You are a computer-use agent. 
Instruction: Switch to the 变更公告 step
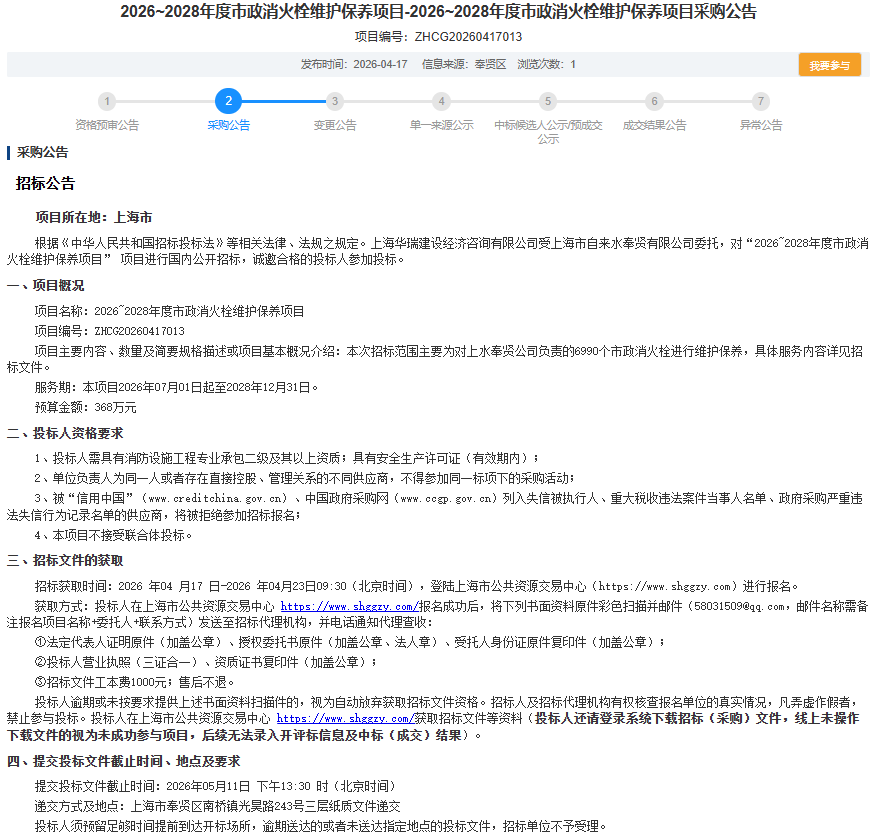[x=335, y=126]
